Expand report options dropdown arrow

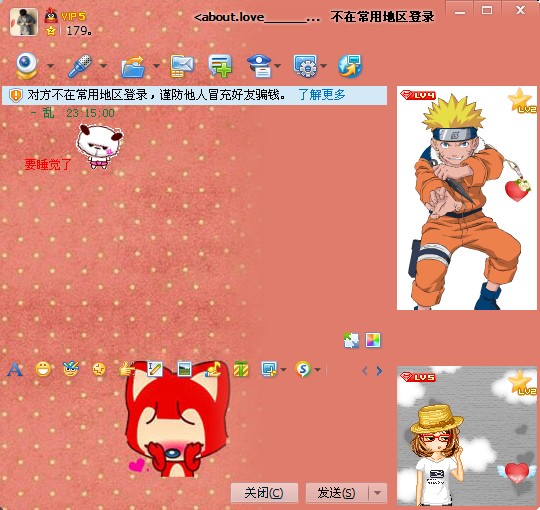(278, 66)
